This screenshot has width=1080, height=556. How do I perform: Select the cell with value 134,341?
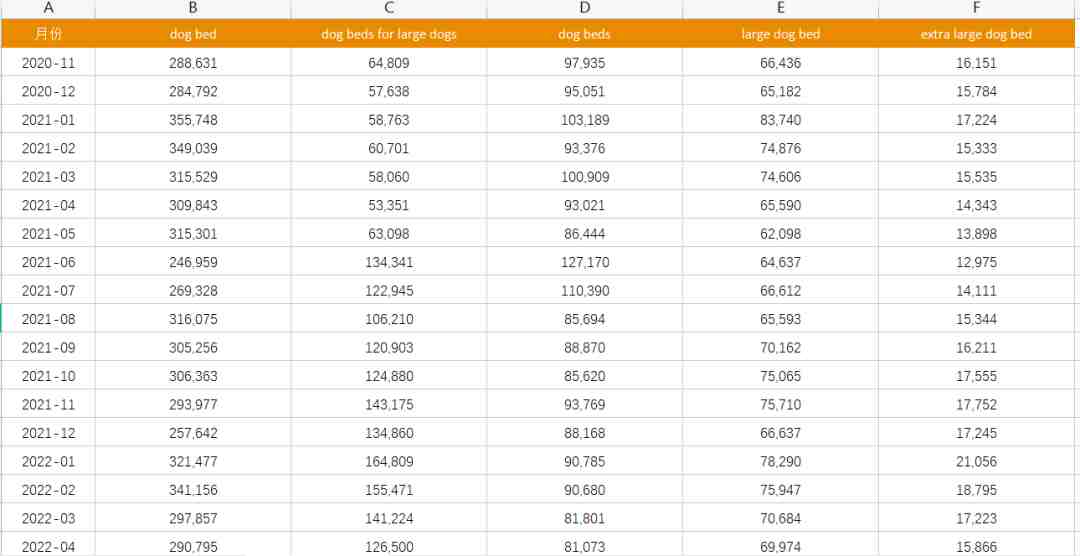tap(389, 262)
